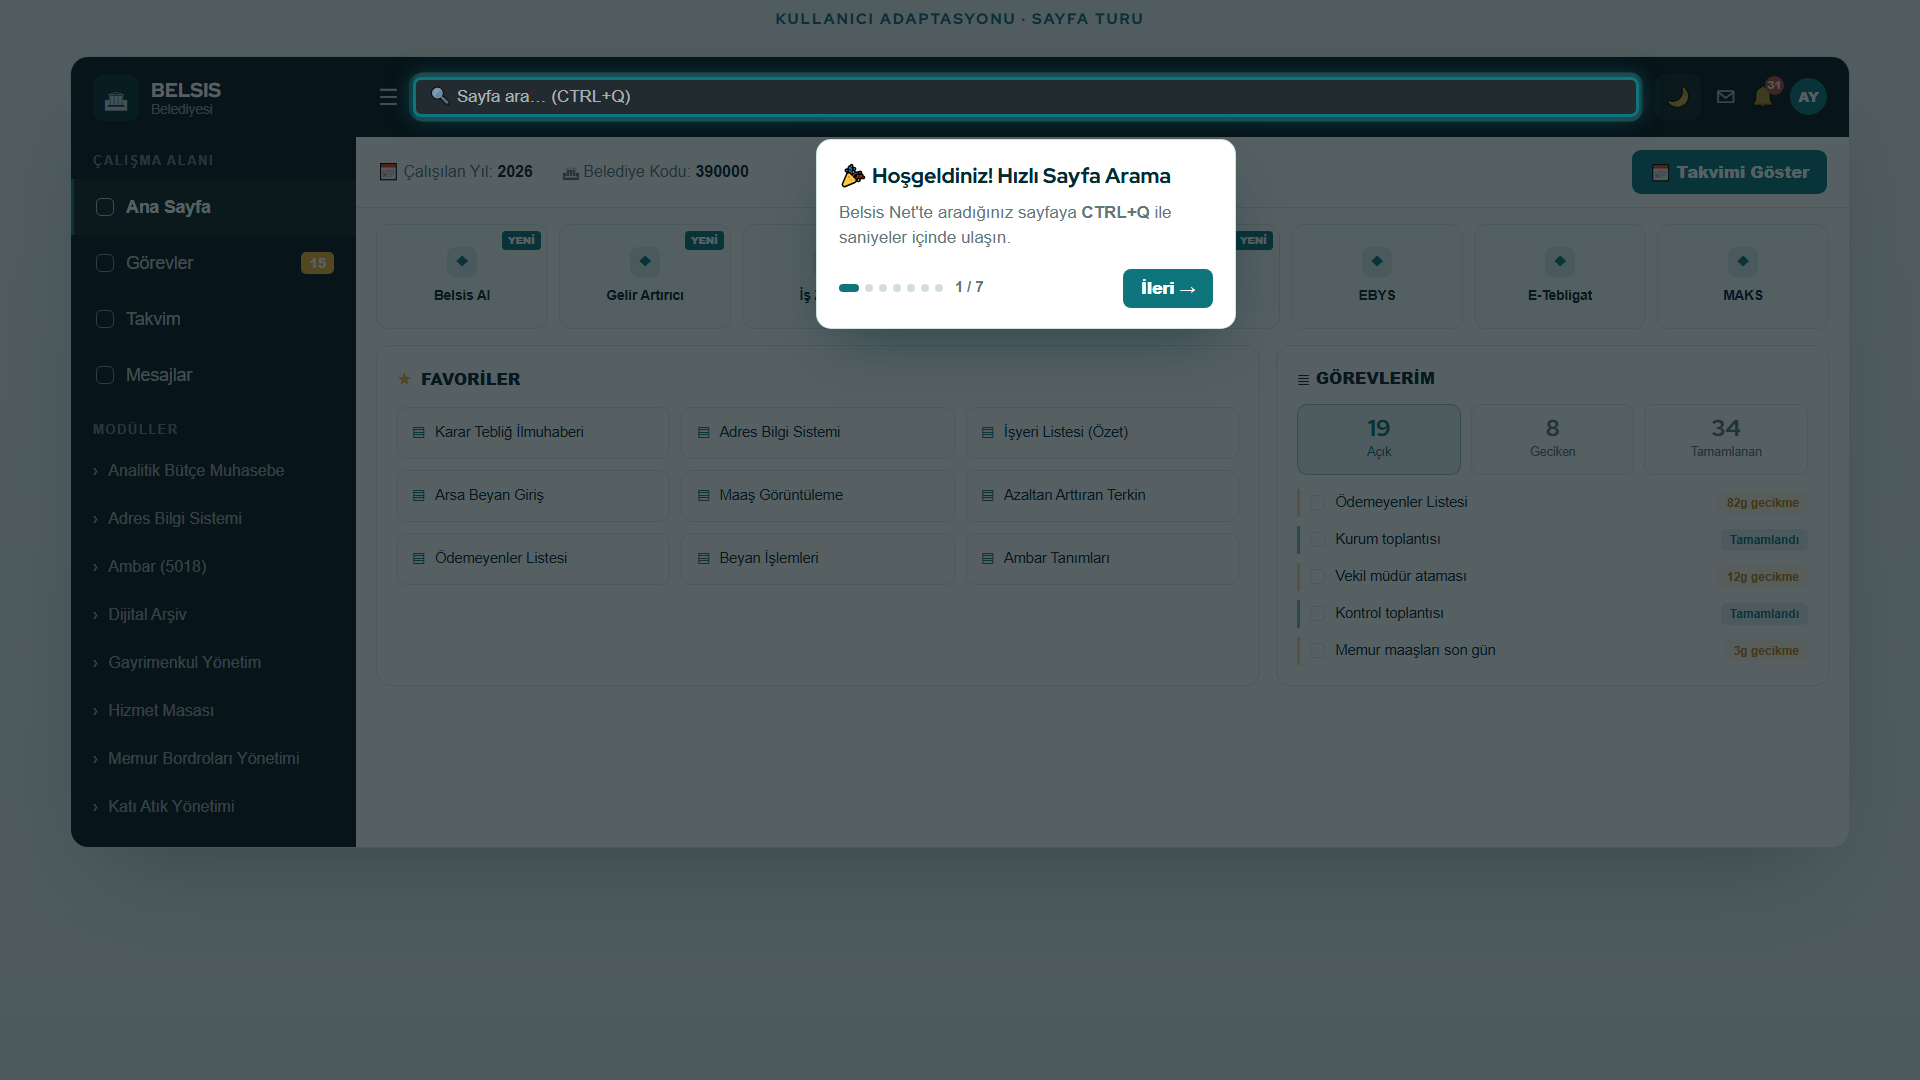Tick the Memur maaşları son gün checkbox

click(x=1317, y=650)
